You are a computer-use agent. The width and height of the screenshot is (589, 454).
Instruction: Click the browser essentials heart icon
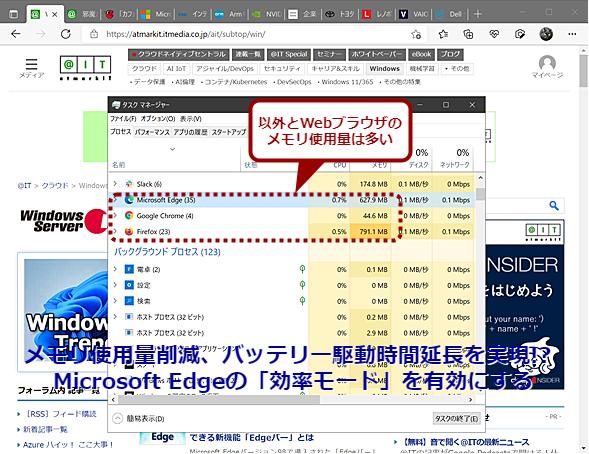[494, 35]
